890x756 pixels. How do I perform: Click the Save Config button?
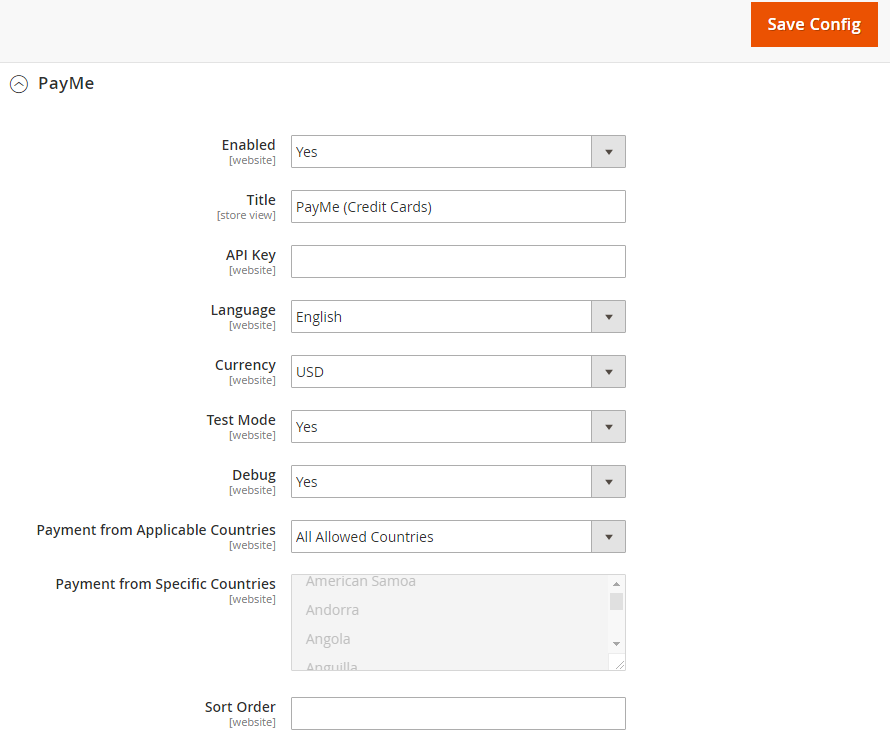(x=813, y=25)
